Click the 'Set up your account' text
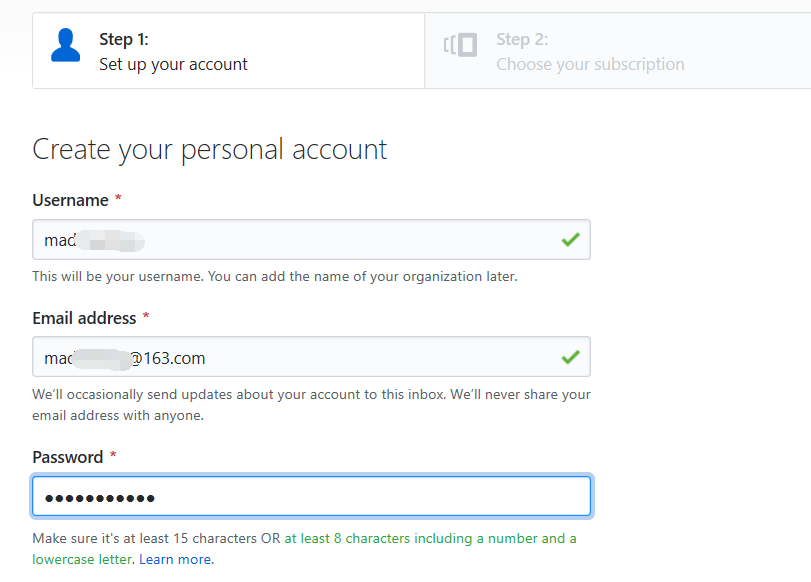The image size is (811, 582). tap(173, 64)
